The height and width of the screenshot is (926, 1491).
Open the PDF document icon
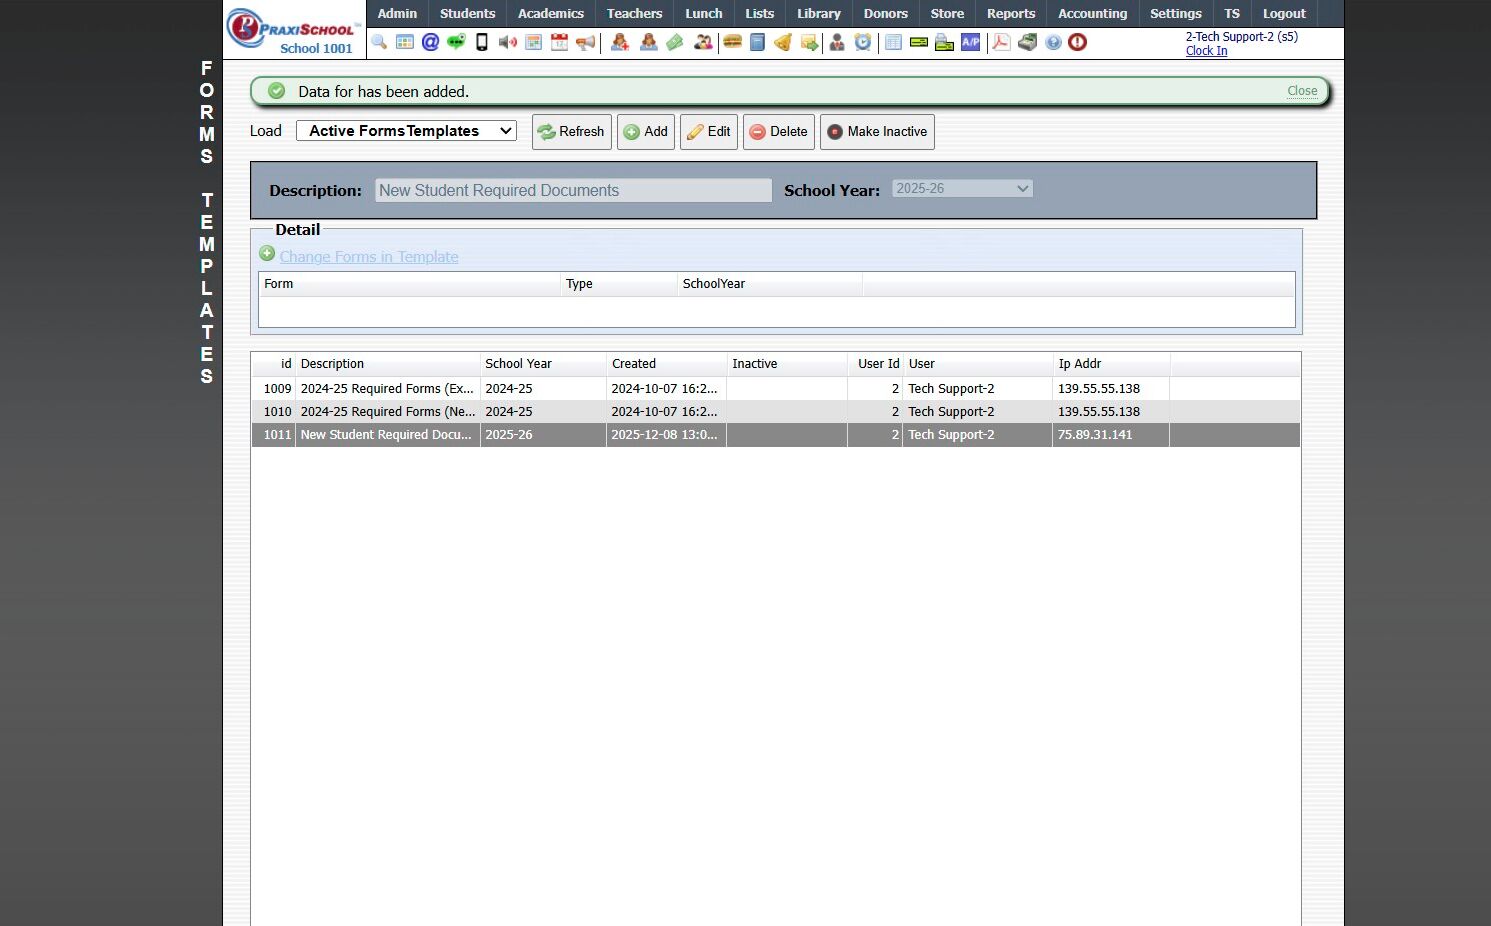1001,42
